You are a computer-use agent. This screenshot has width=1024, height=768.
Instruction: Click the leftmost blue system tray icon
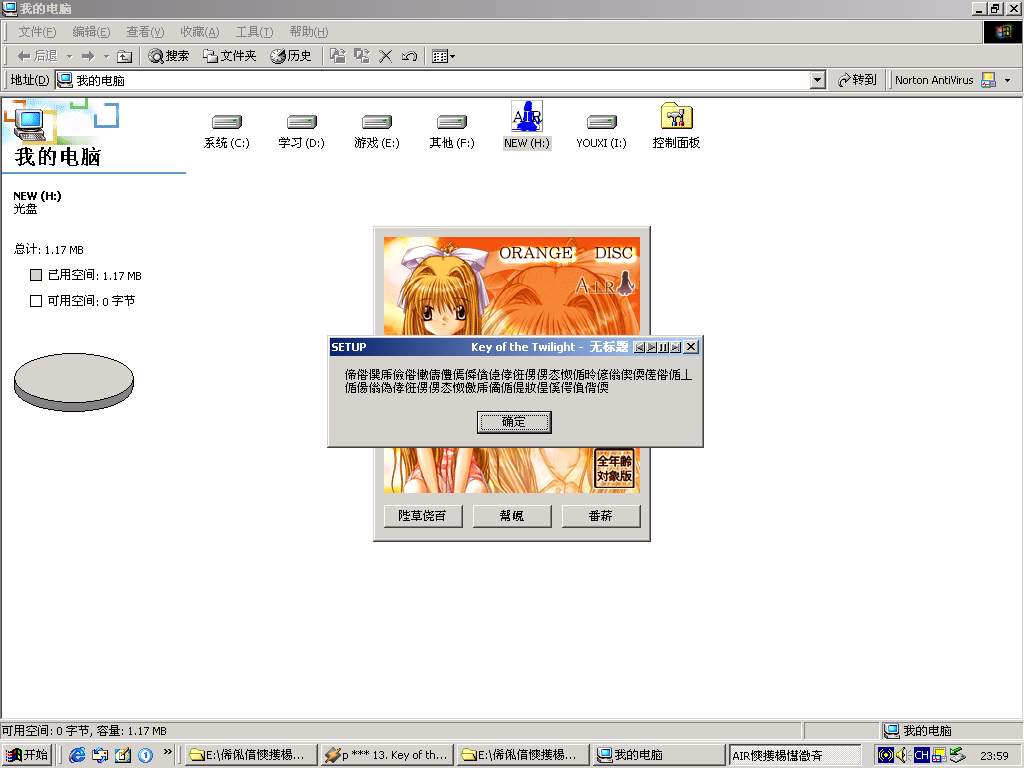(886, 755)
